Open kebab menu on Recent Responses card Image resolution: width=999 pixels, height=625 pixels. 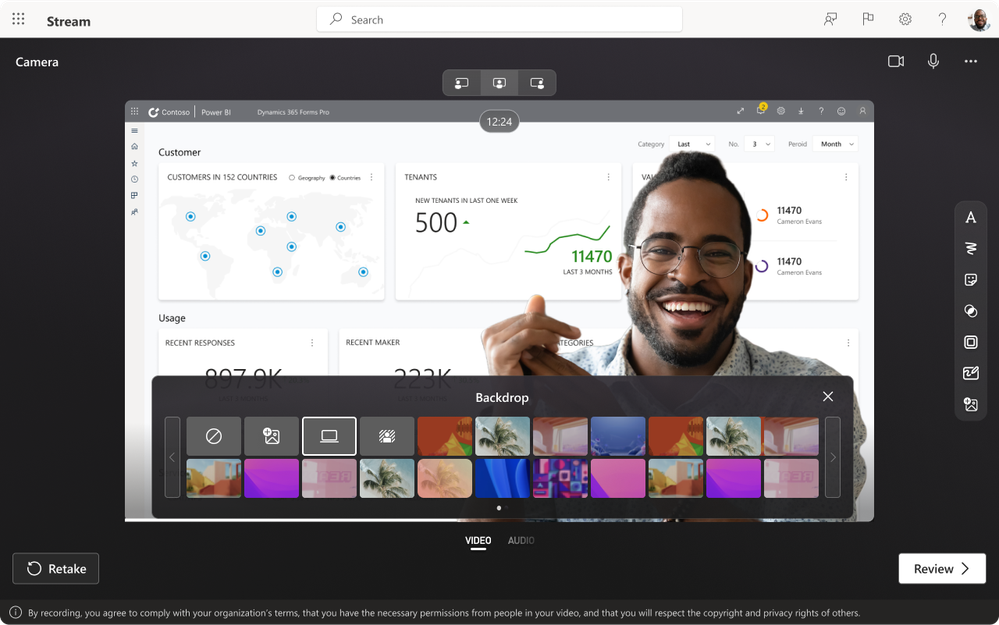coord(312,343)
